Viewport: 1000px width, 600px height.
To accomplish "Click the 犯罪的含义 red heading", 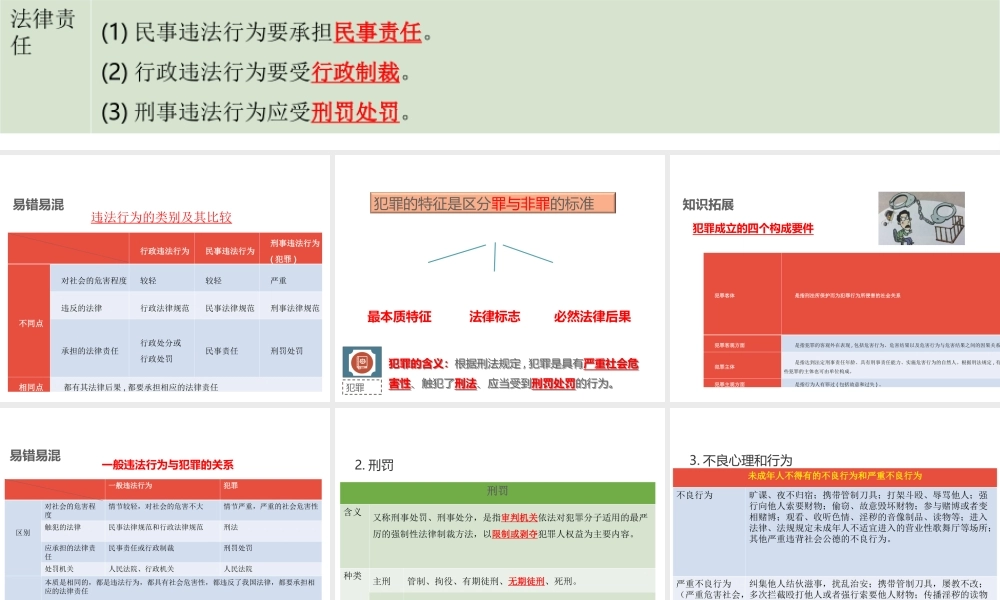I will tap(418, 363).
